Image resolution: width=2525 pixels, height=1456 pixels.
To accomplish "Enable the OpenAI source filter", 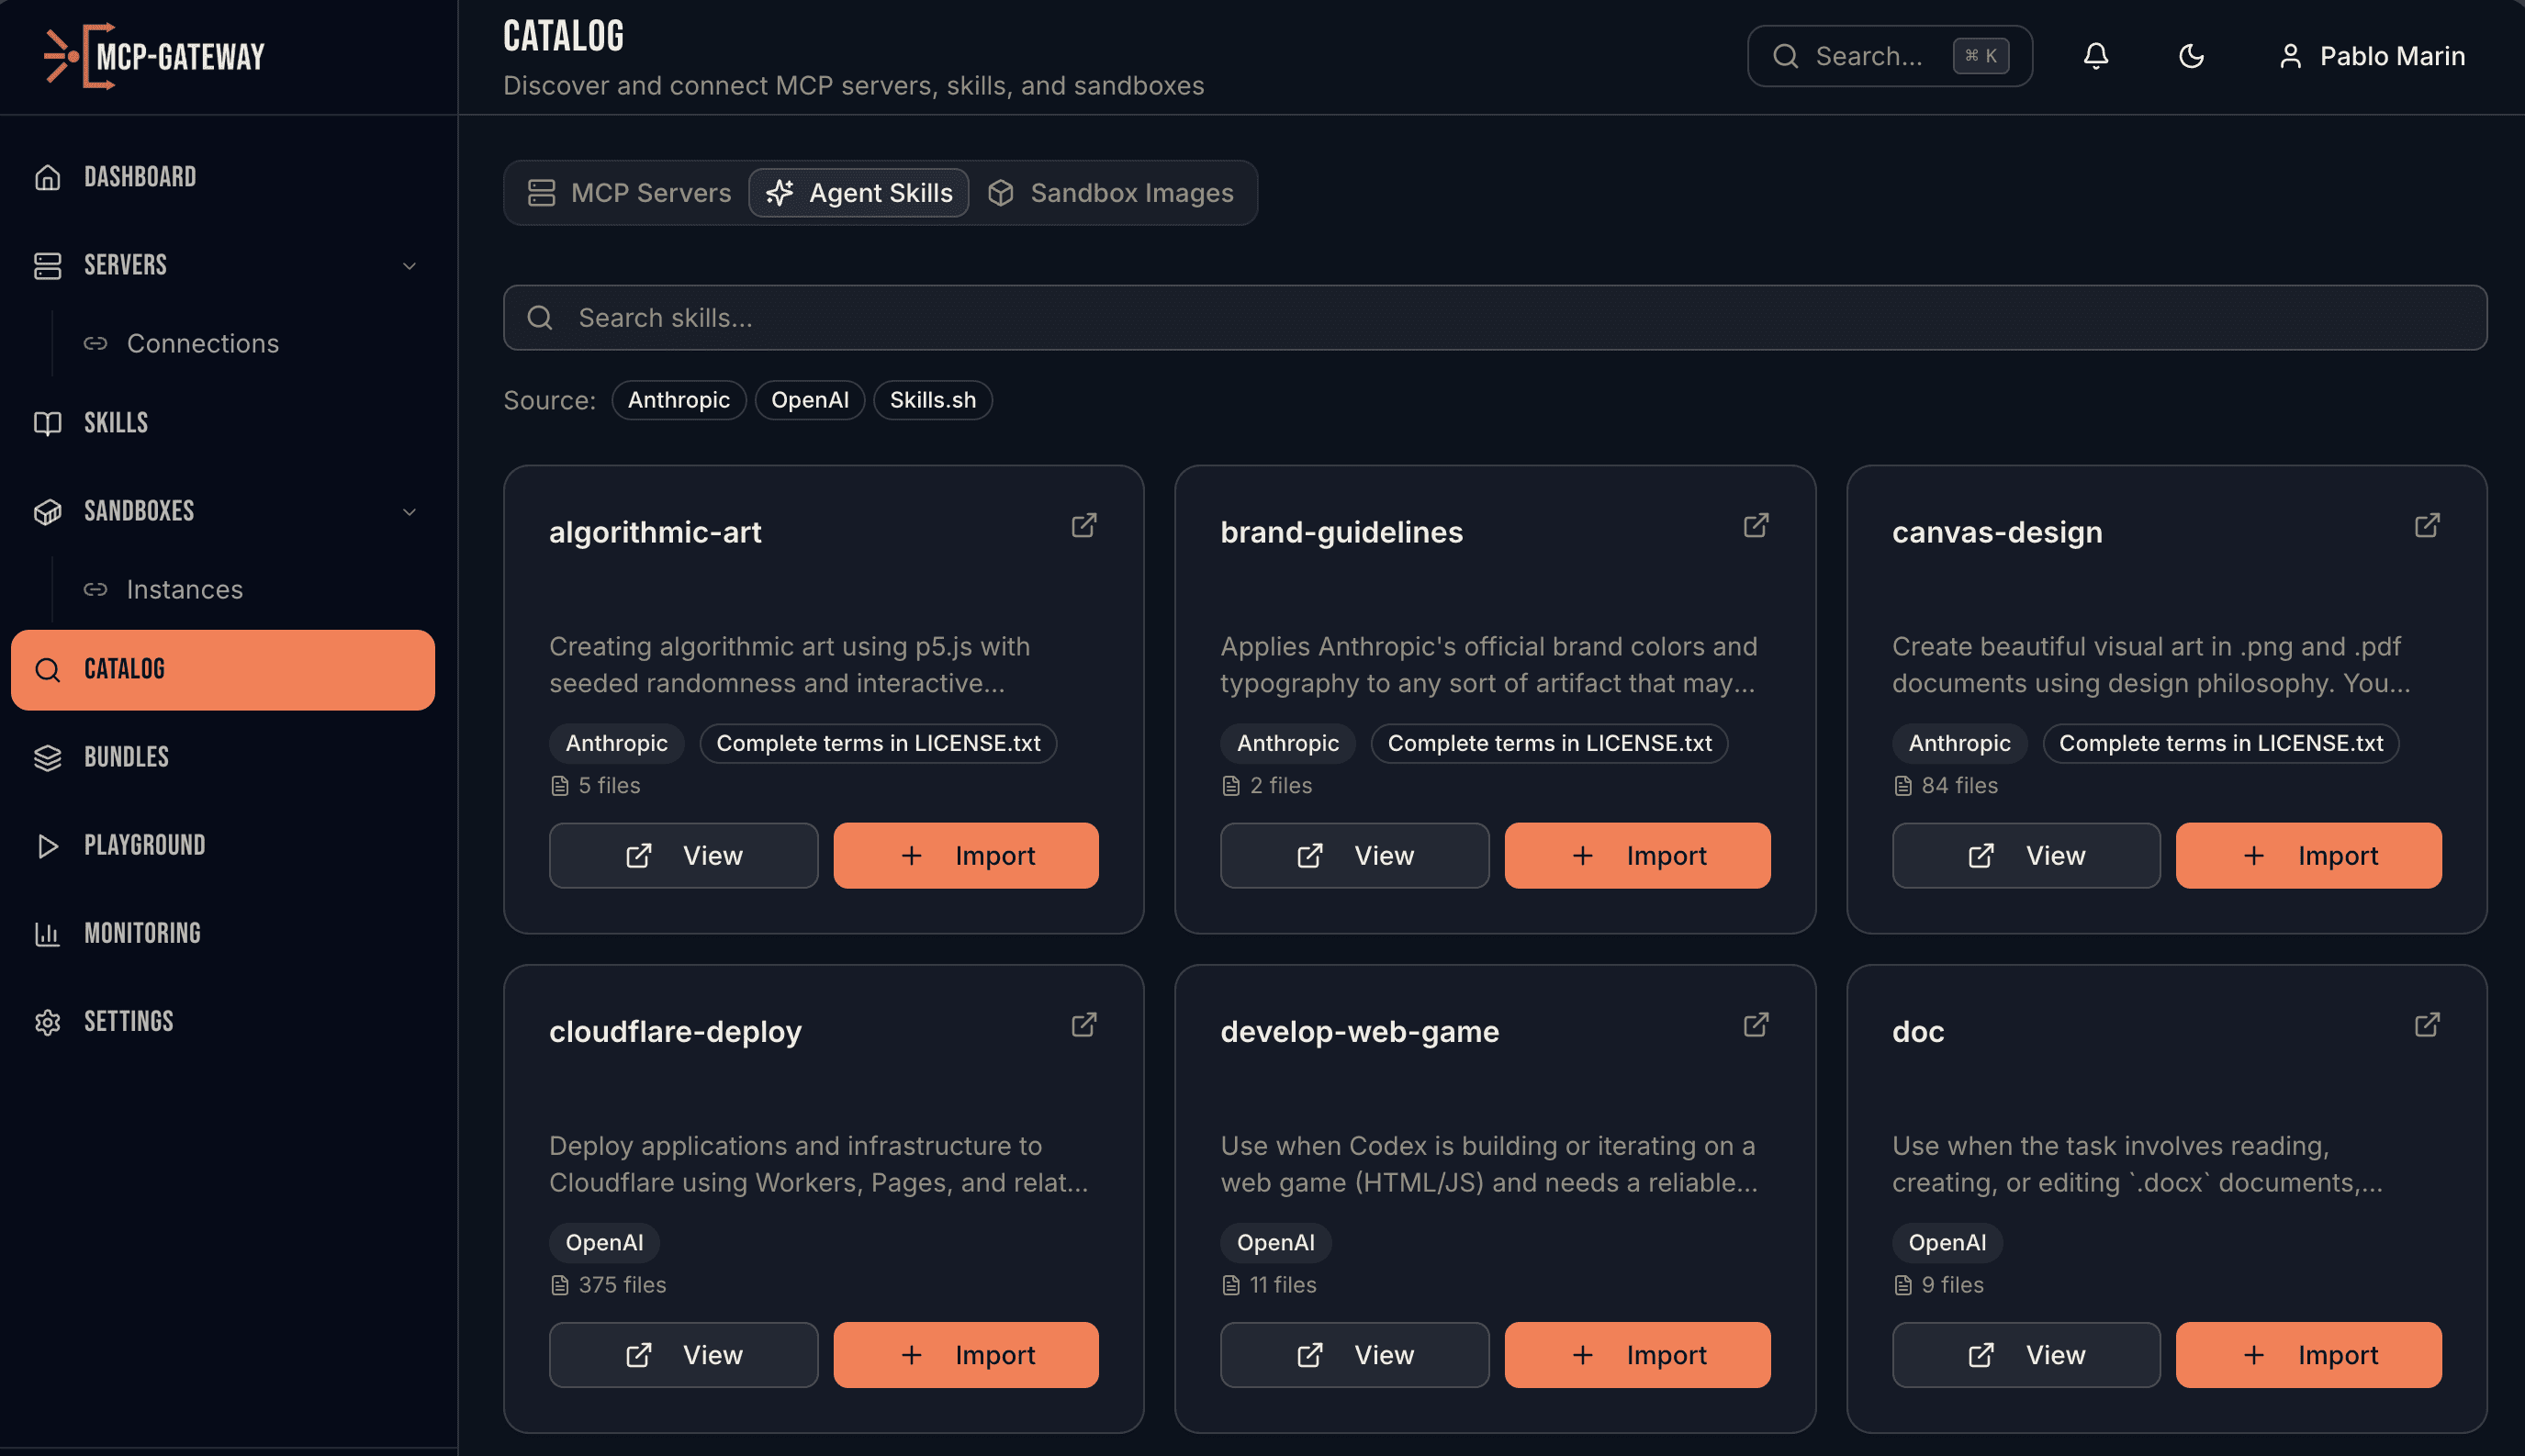I will (x=810, y=400).
